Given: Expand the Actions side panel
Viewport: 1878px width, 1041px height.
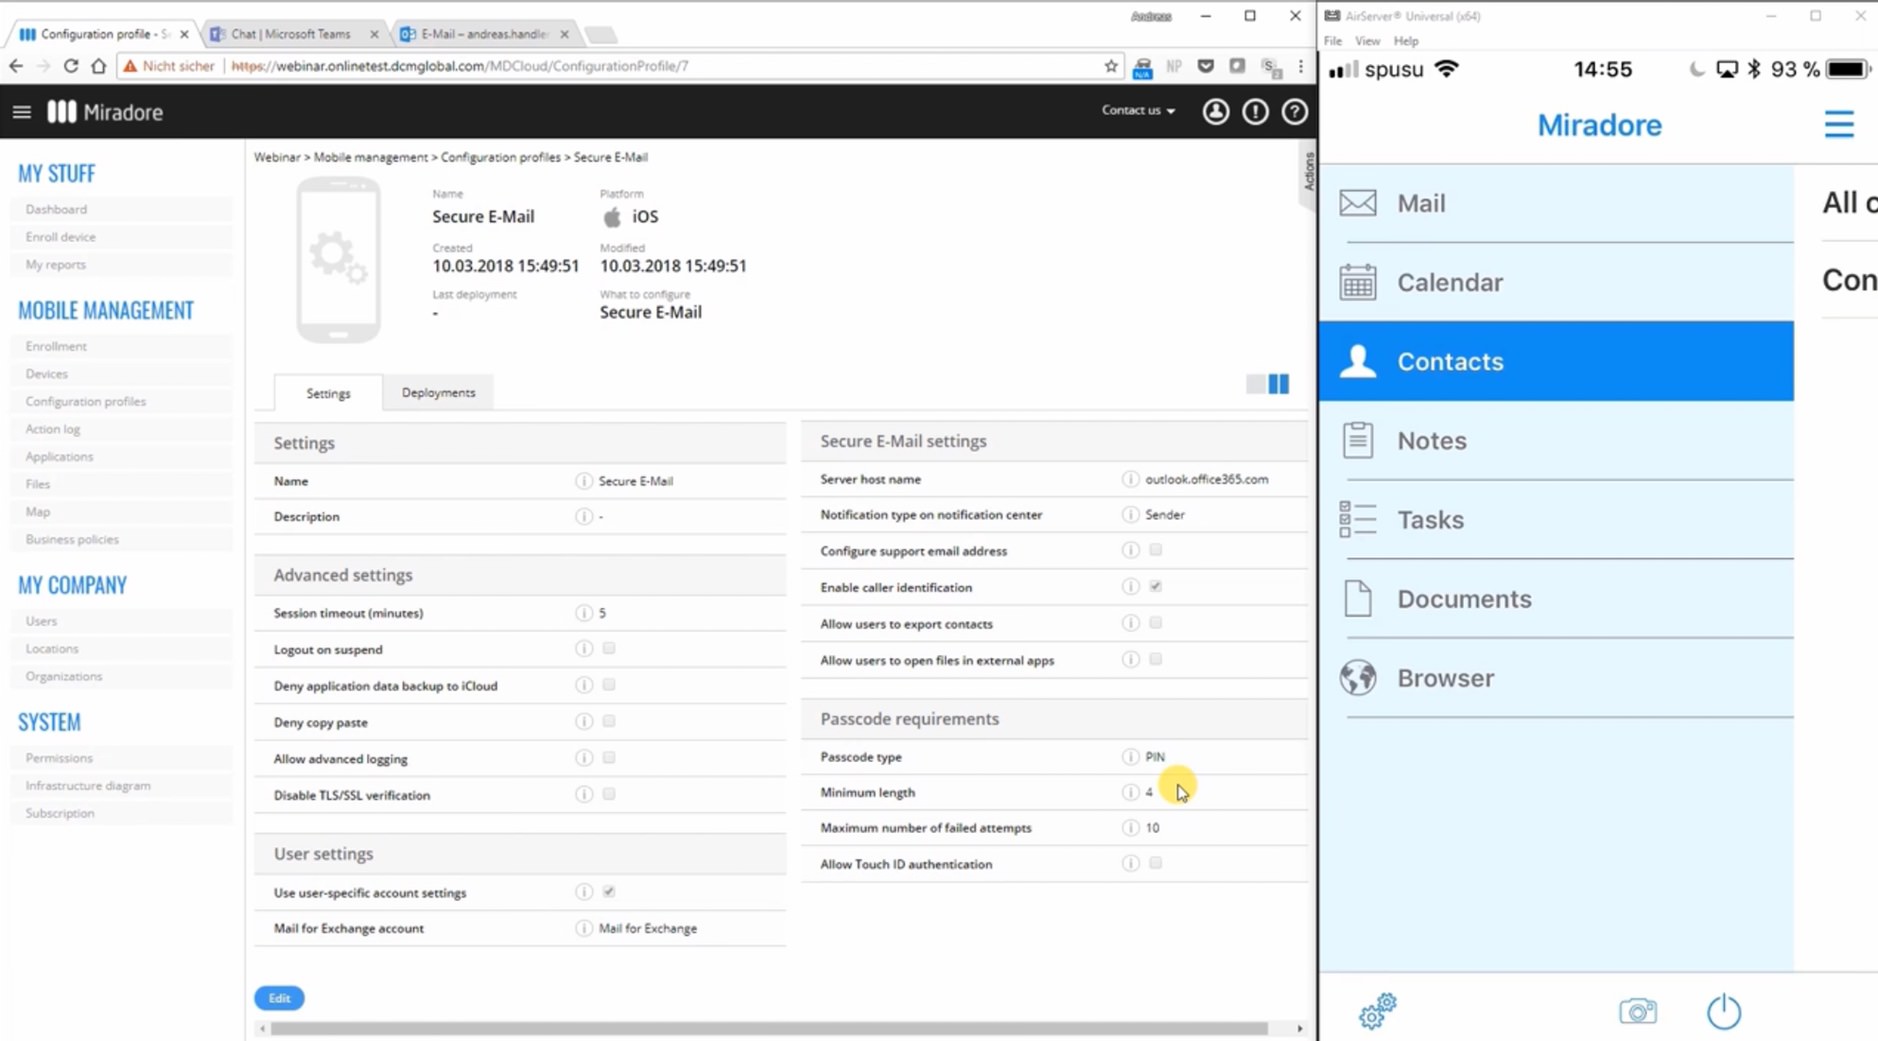Looking at the screenshot, I should (1307, 172).
